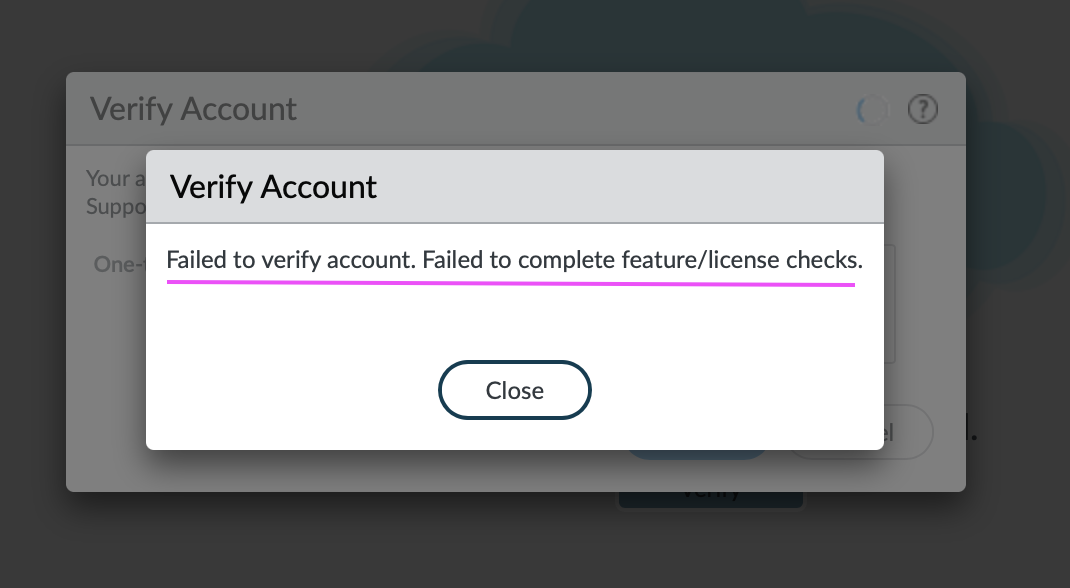Click the Supported text in the background dialog
Image resolution: width=1070 pixels, height=588 pixels.
[x=112, y=206]
